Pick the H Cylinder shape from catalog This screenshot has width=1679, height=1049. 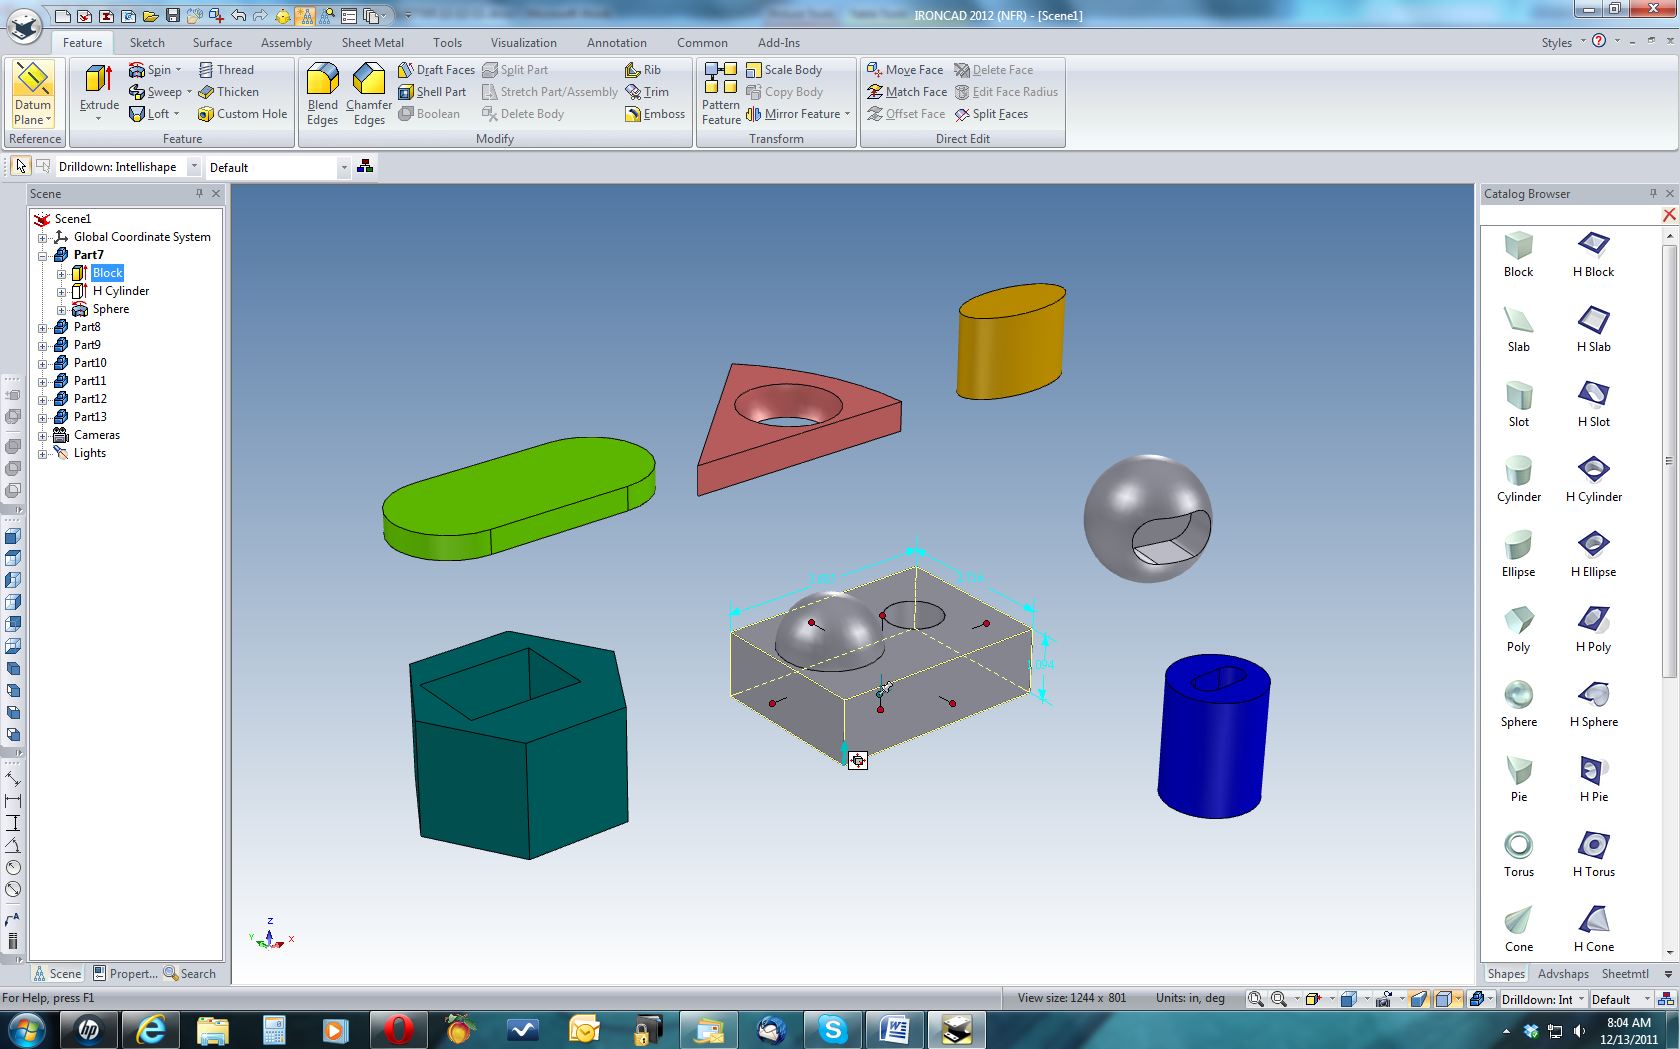pyautogui.click(x=1593, y=478)
